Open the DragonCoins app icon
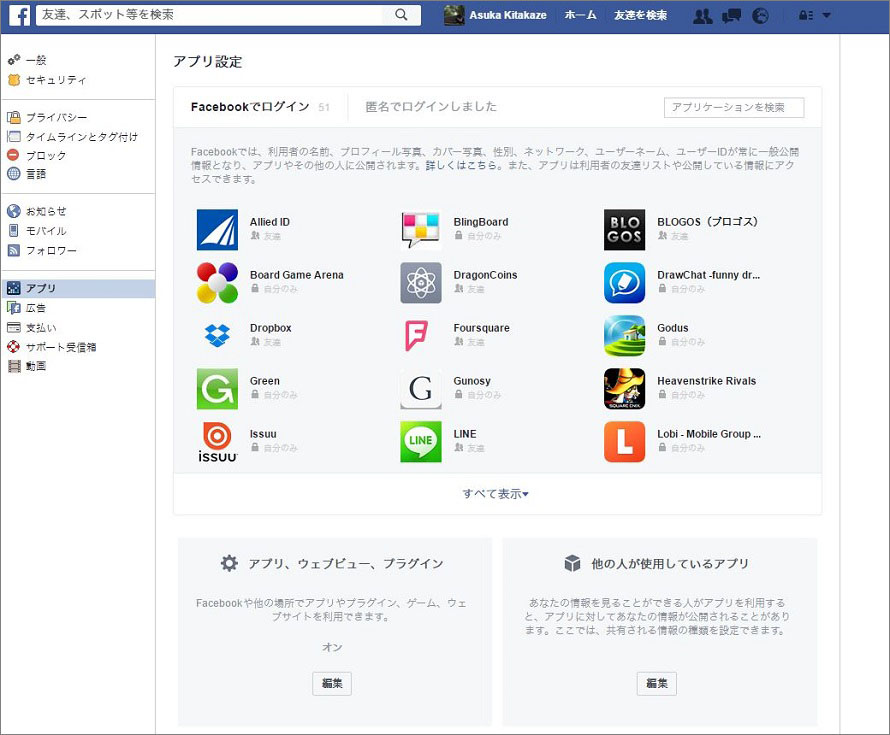Screen dimensions: 890x735 [x=421, y=283]
